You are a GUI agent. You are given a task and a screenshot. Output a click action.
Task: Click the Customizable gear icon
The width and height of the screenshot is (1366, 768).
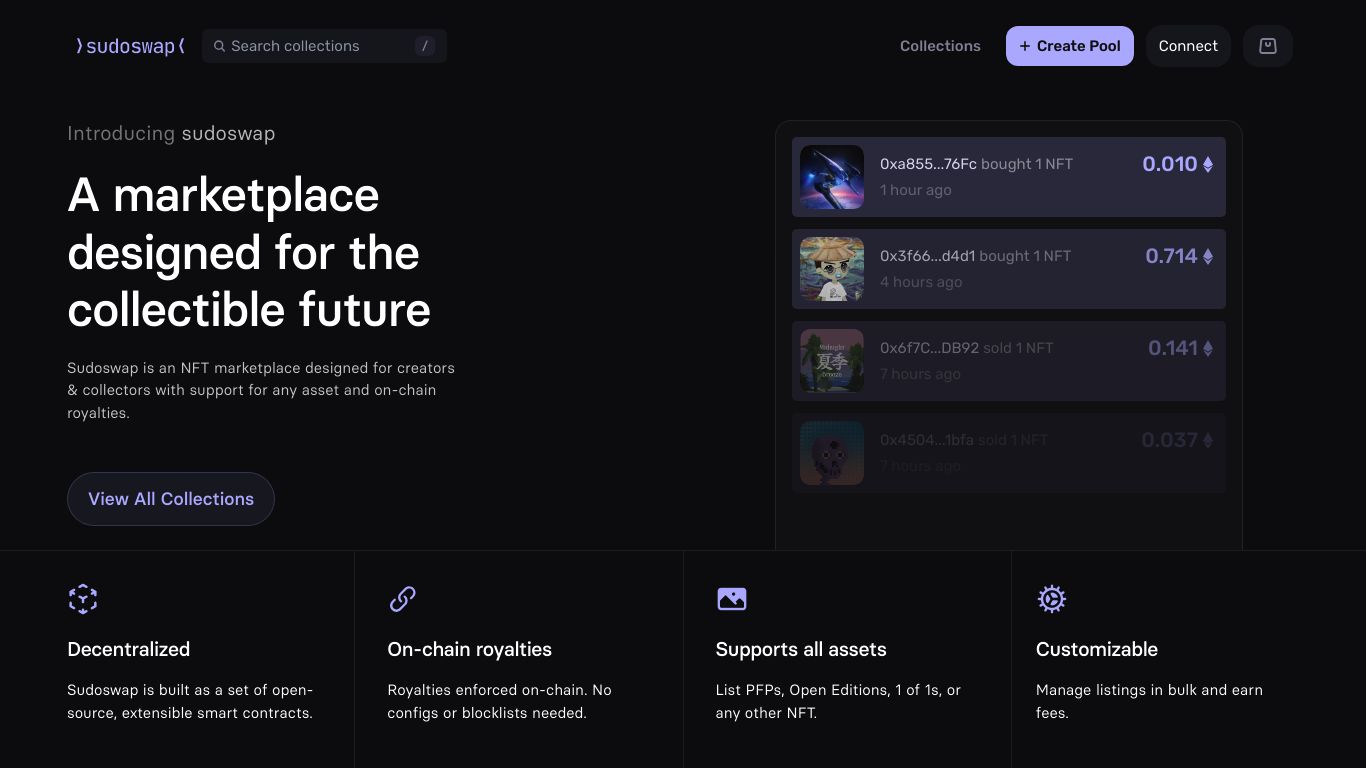point(1051,599)
